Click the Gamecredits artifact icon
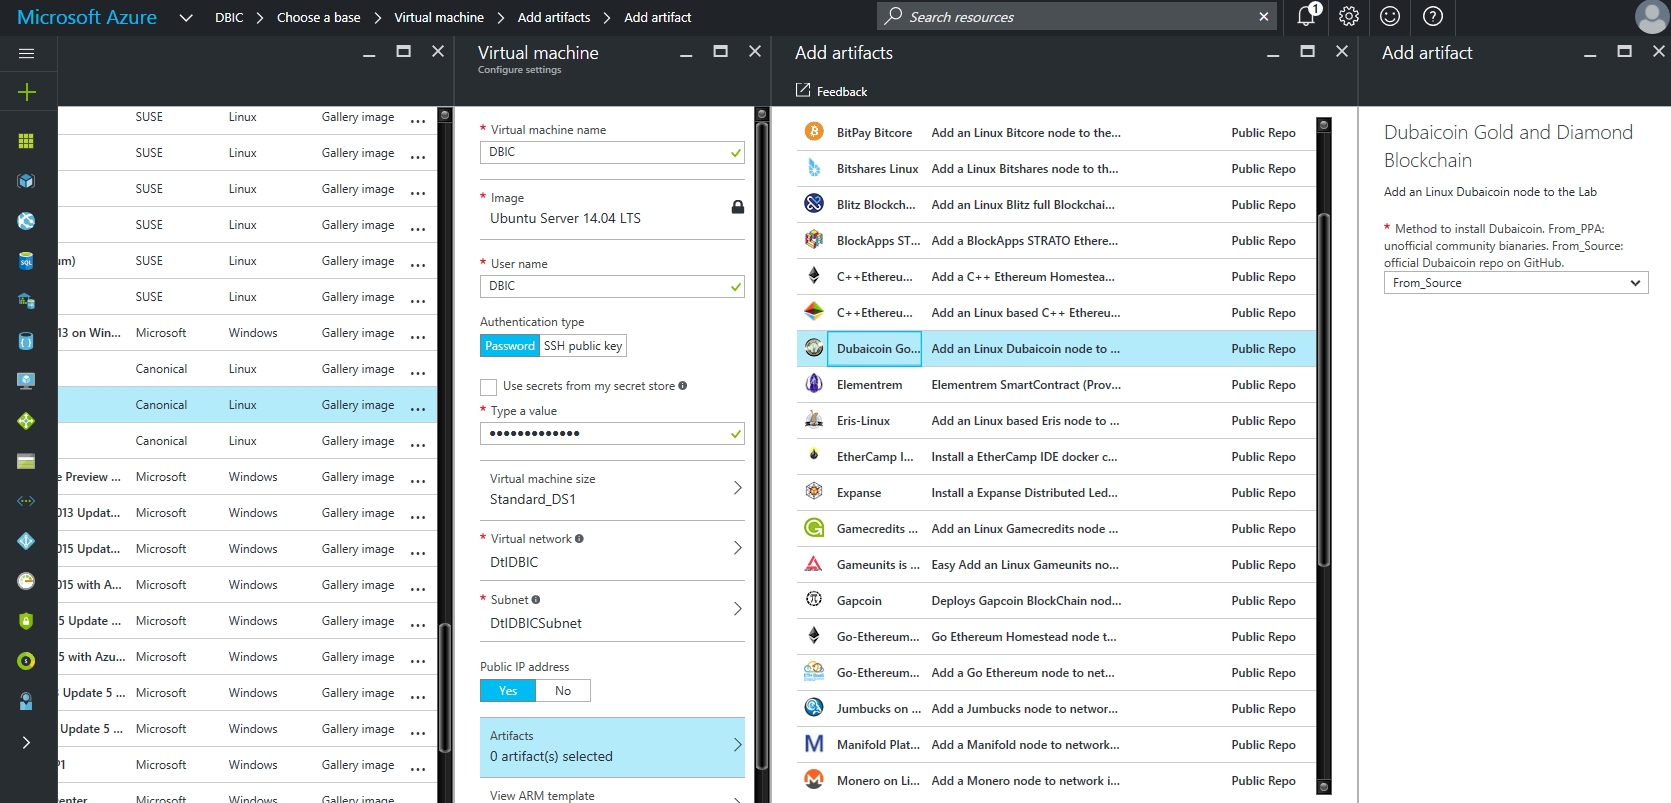This screenshot has height=803, width=1671. pyautogui.click(x=814, y=528)
